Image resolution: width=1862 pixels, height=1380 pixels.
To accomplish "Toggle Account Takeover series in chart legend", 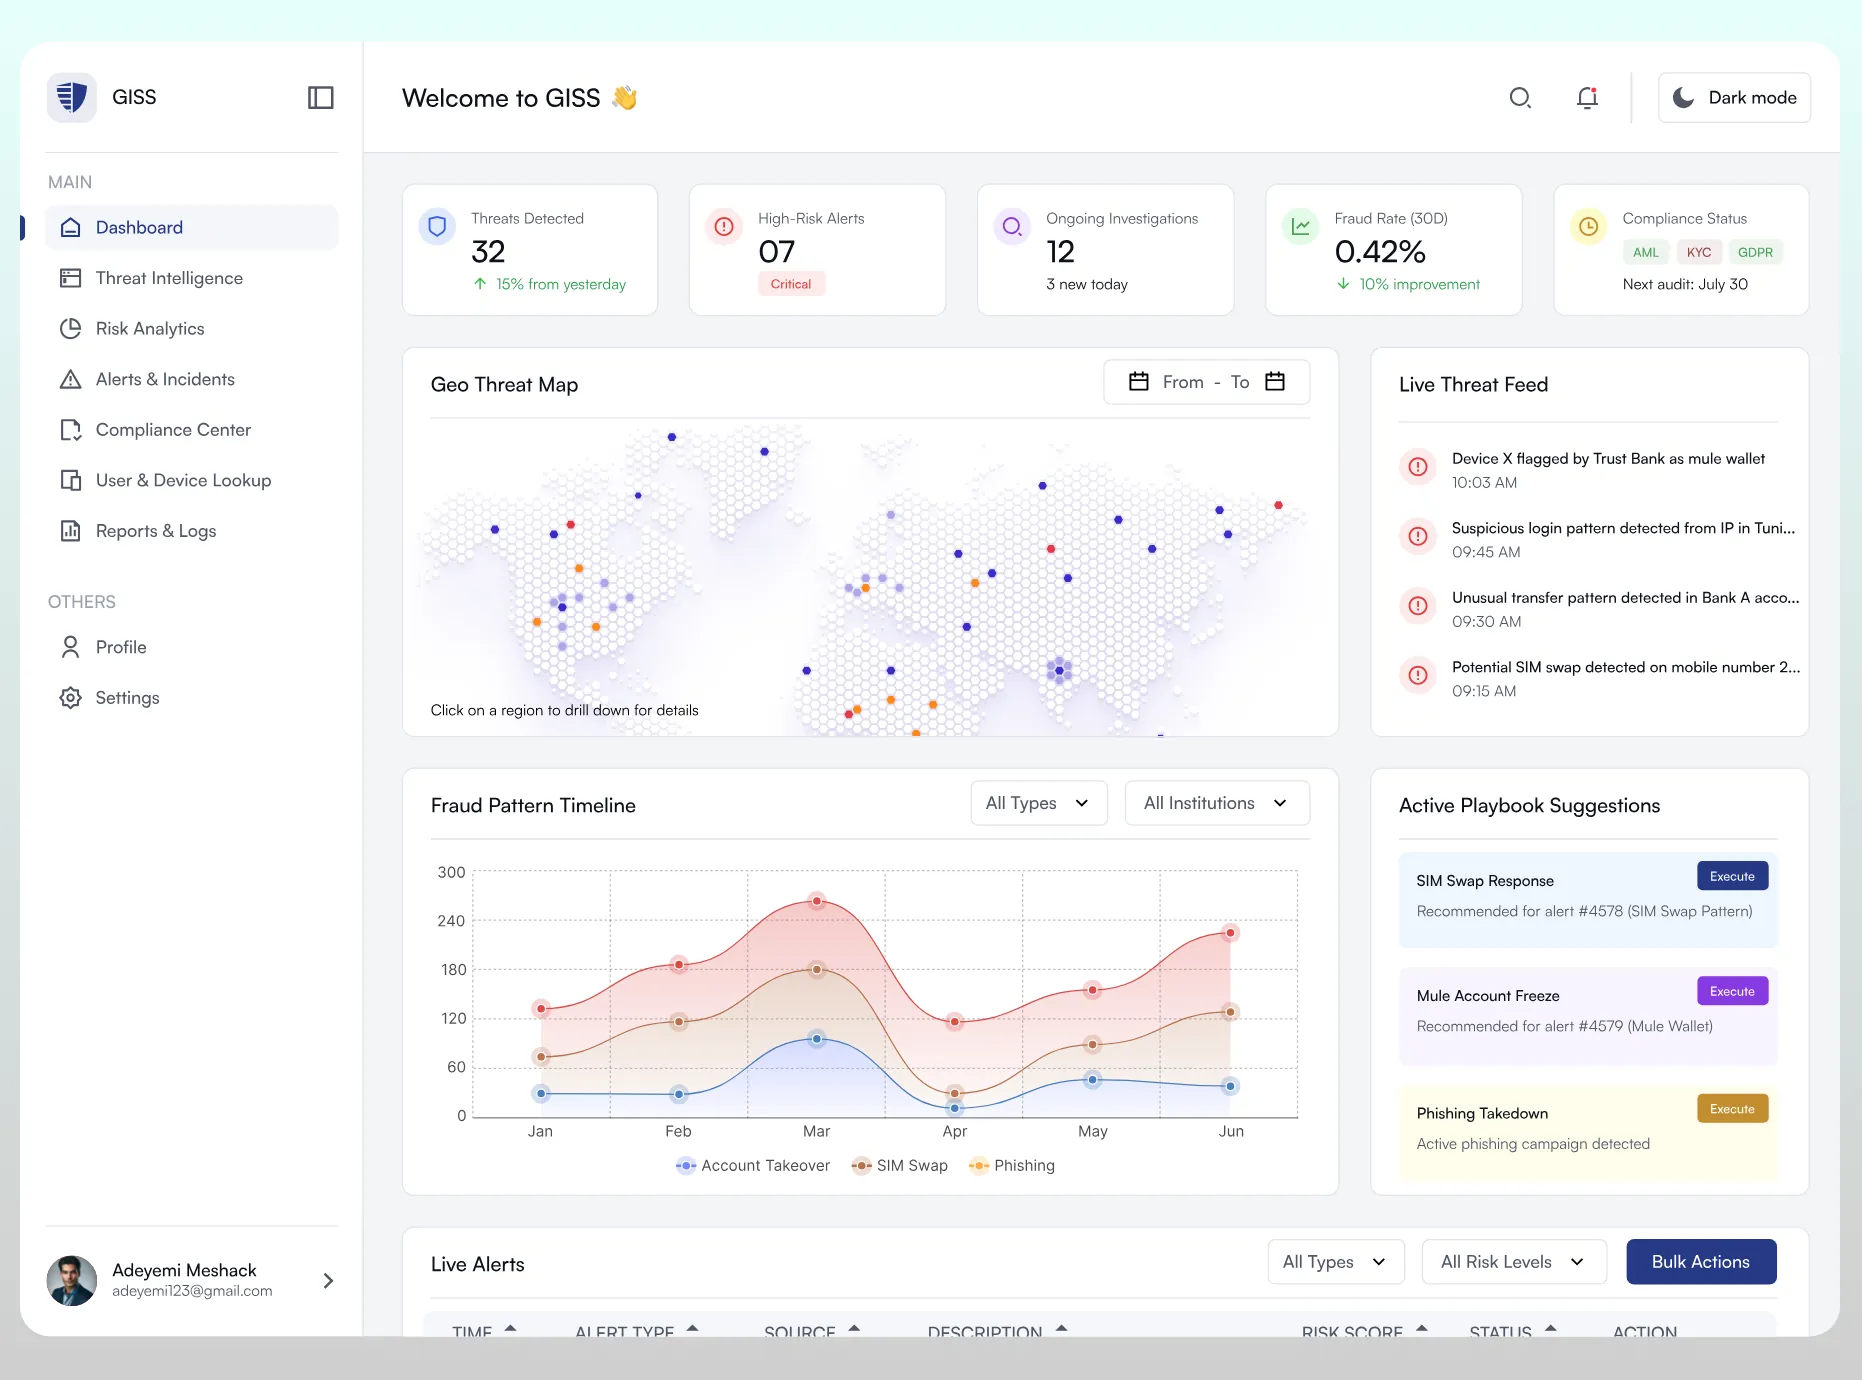I will coord(753,1166).
